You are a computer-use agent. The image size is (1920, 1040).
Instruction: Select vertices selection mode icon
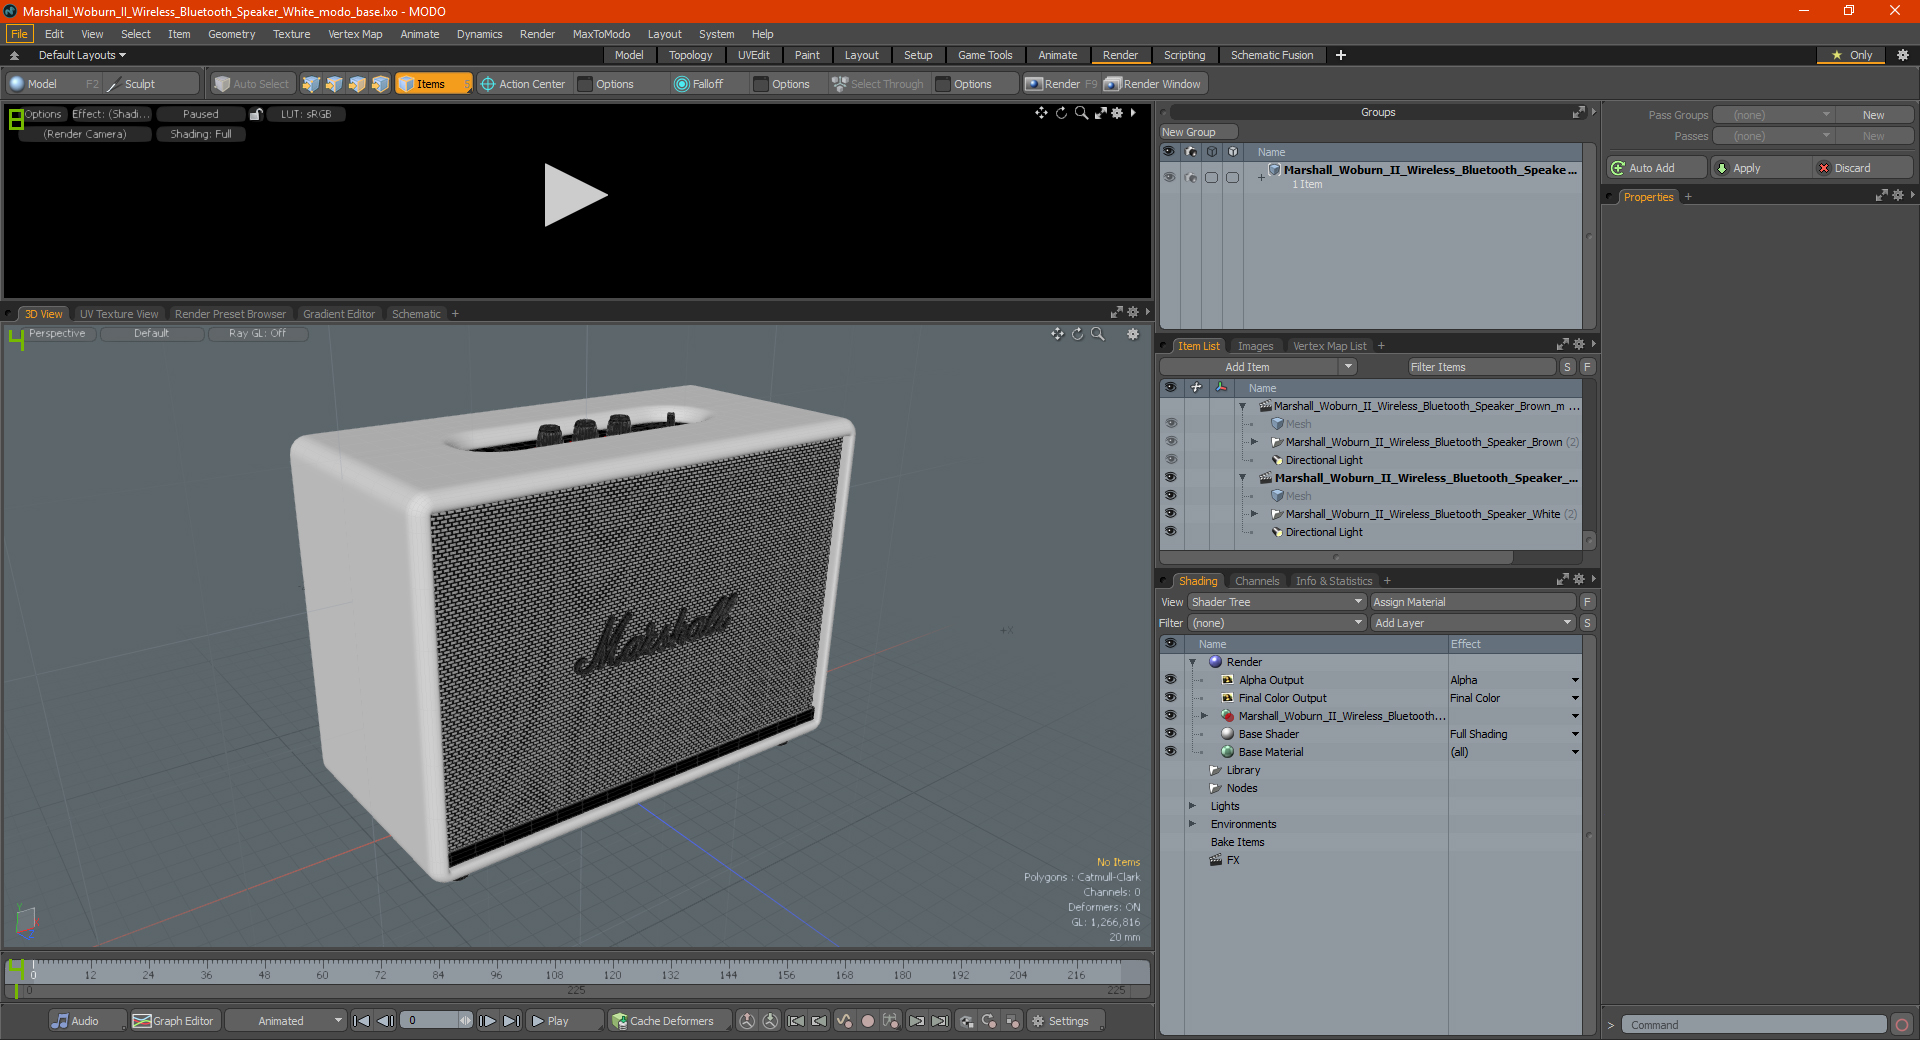click(311, 84)
